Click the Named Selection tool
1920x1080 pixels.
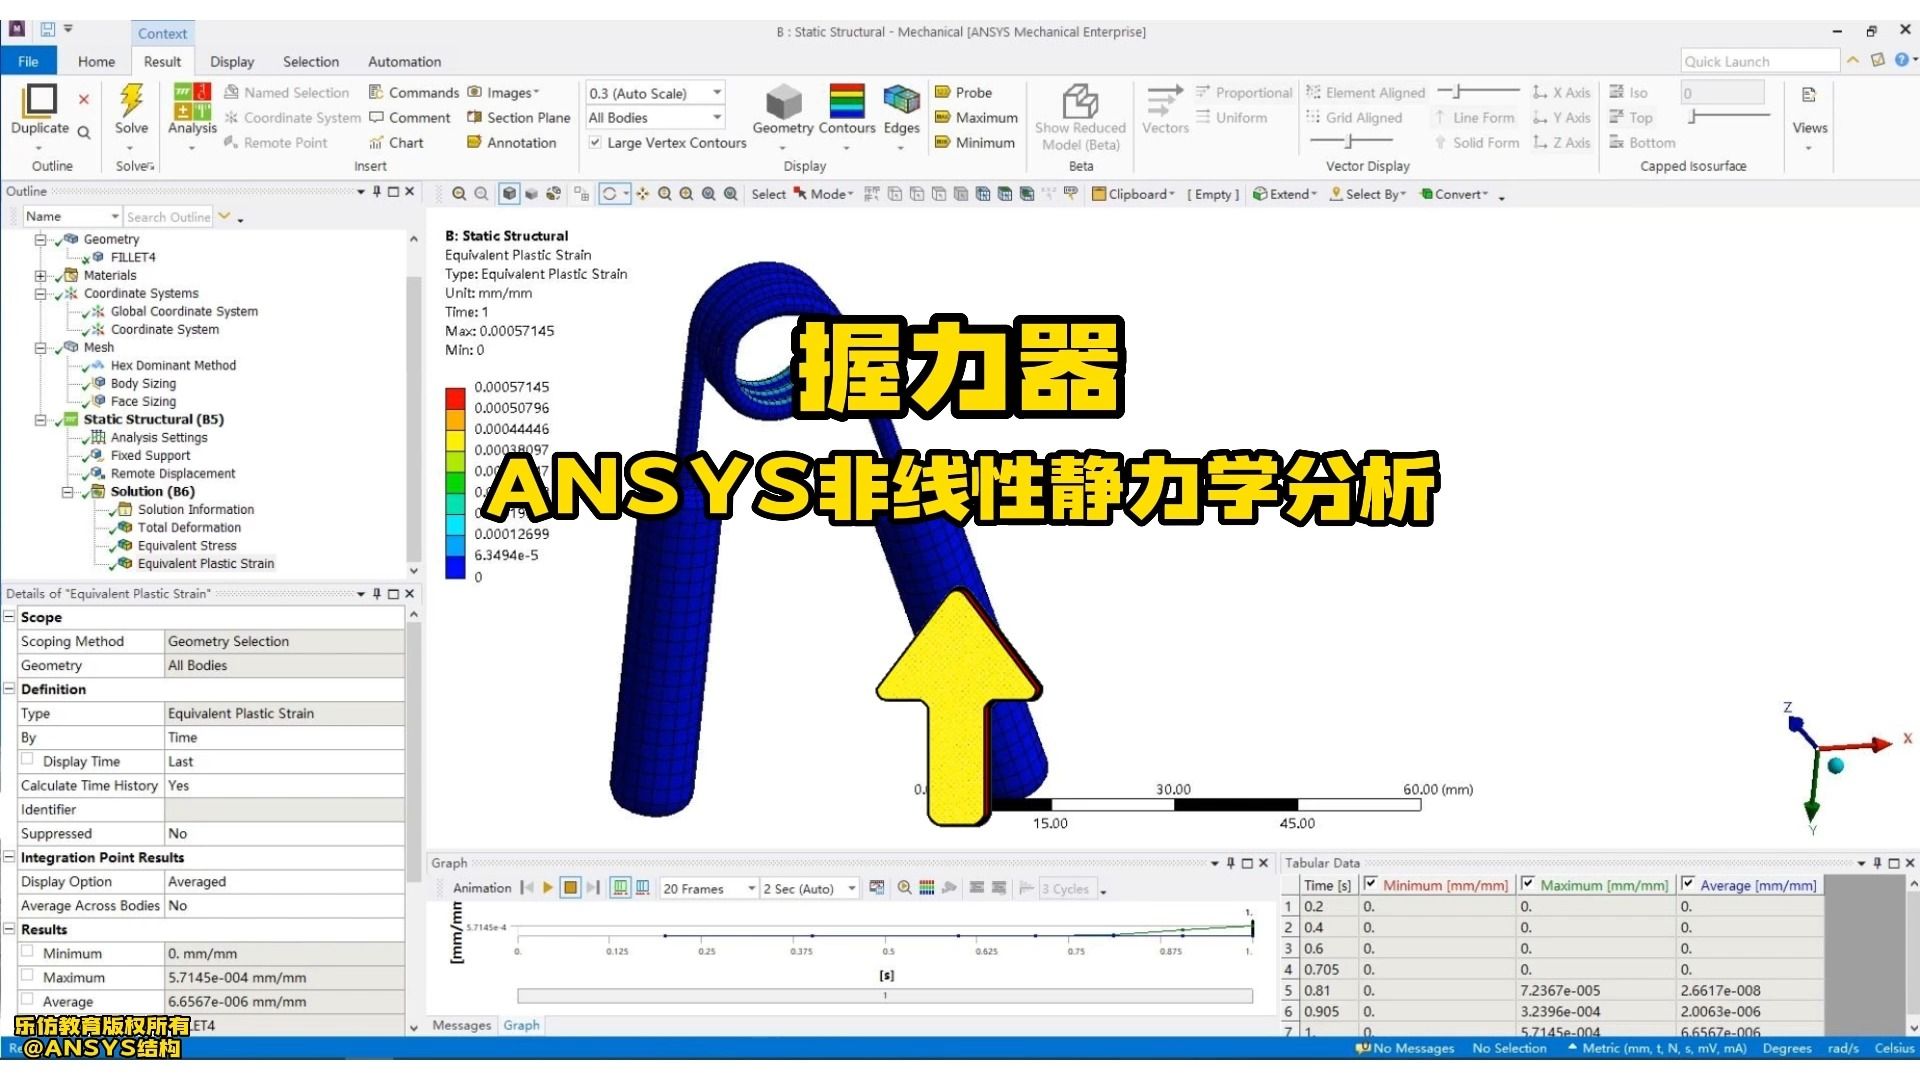[x=286, y=92]
